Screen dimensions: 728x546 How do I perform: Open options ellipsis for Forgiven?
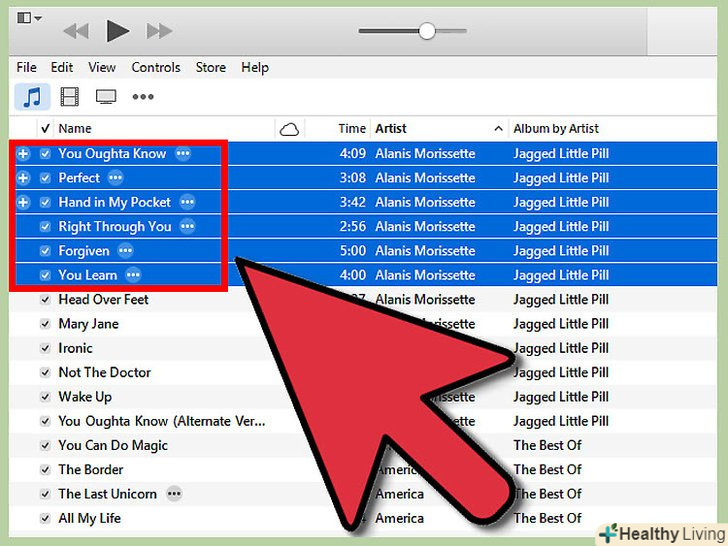pos(125,251)
